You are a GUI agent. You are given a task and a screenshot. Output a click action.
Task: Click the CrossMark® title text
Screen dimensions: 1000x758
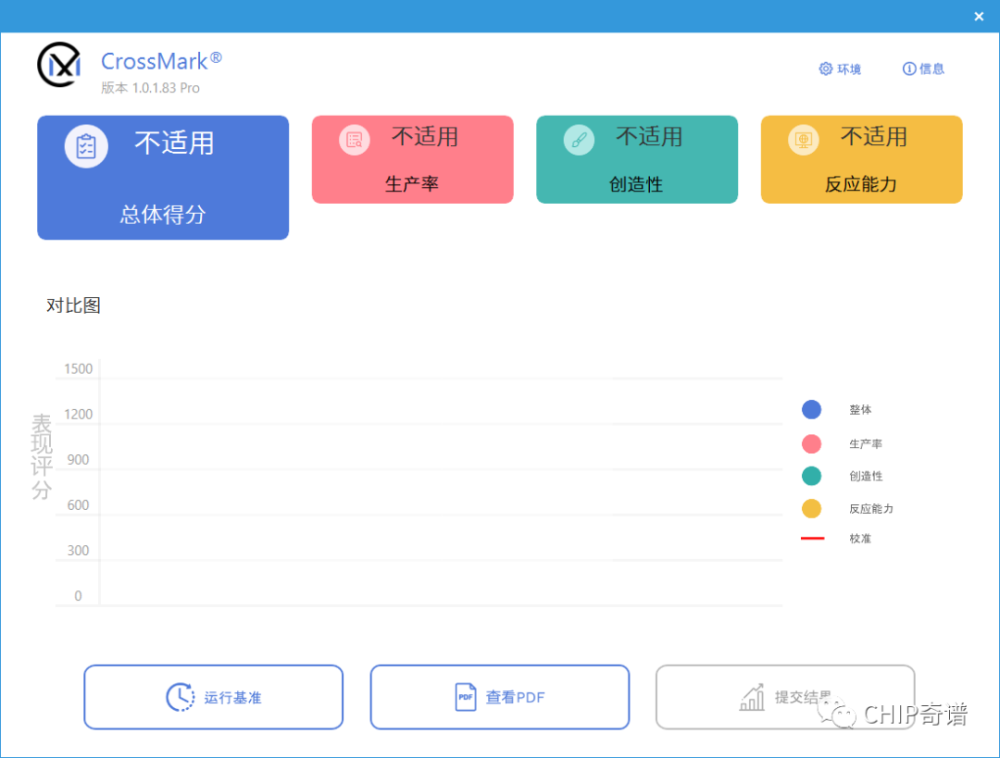pos(161,61)
